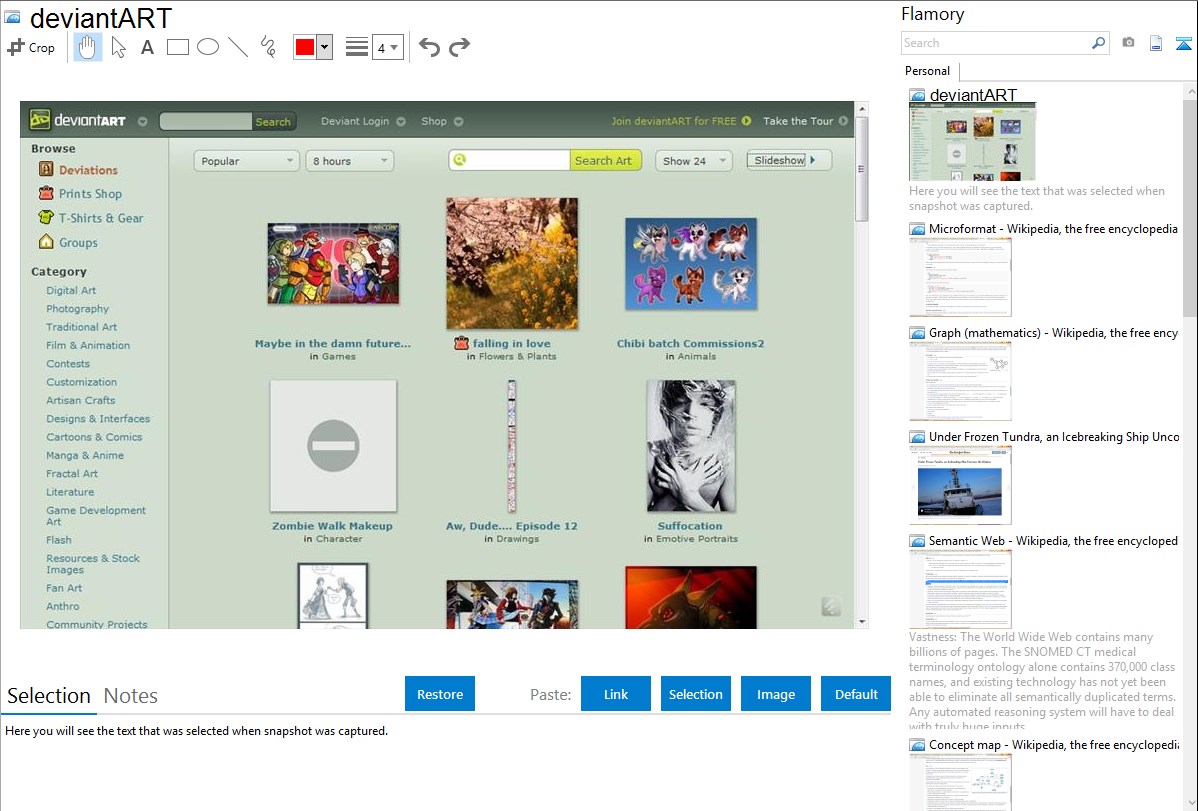Open the Concept map snapshot thumbnail
Image resolution: width=1198 pixels, height=811 pixels.
point(960,782)
